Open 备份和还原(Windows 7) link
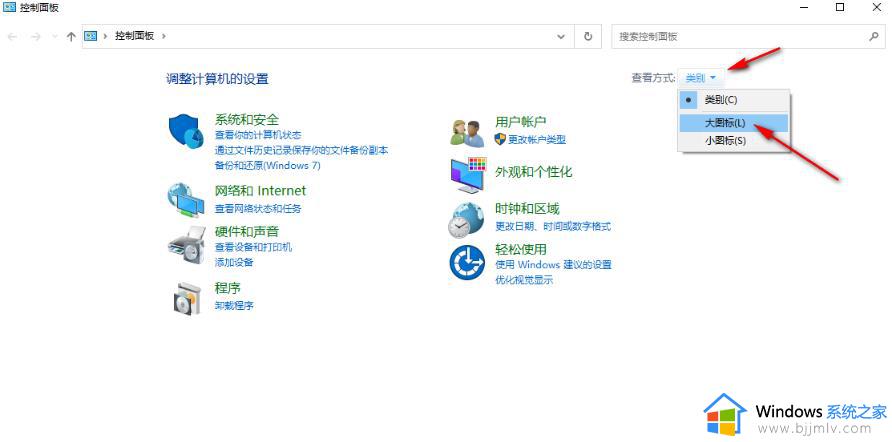Screen dimensions: 892x442 (x=267, y=166)
